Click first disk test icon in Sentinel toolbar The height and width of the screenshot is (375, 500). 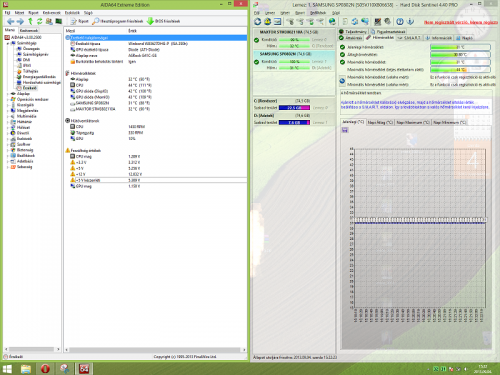point(290,22)
